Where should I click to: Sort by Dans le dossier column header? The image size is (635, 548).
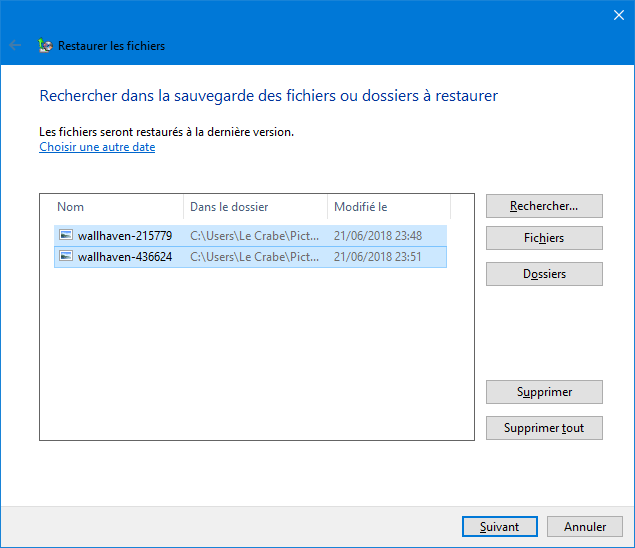pos(255,207)
